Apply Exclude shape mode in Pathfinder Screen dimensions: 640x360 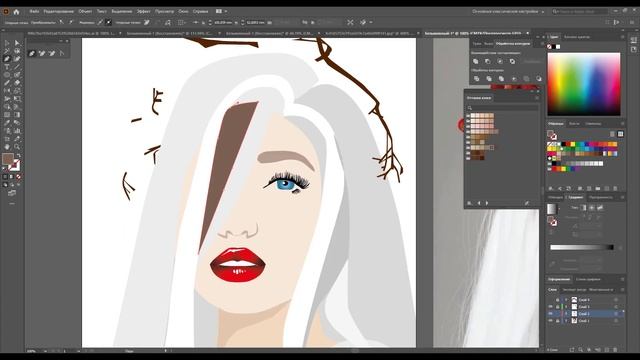click(x=512, y=61)
